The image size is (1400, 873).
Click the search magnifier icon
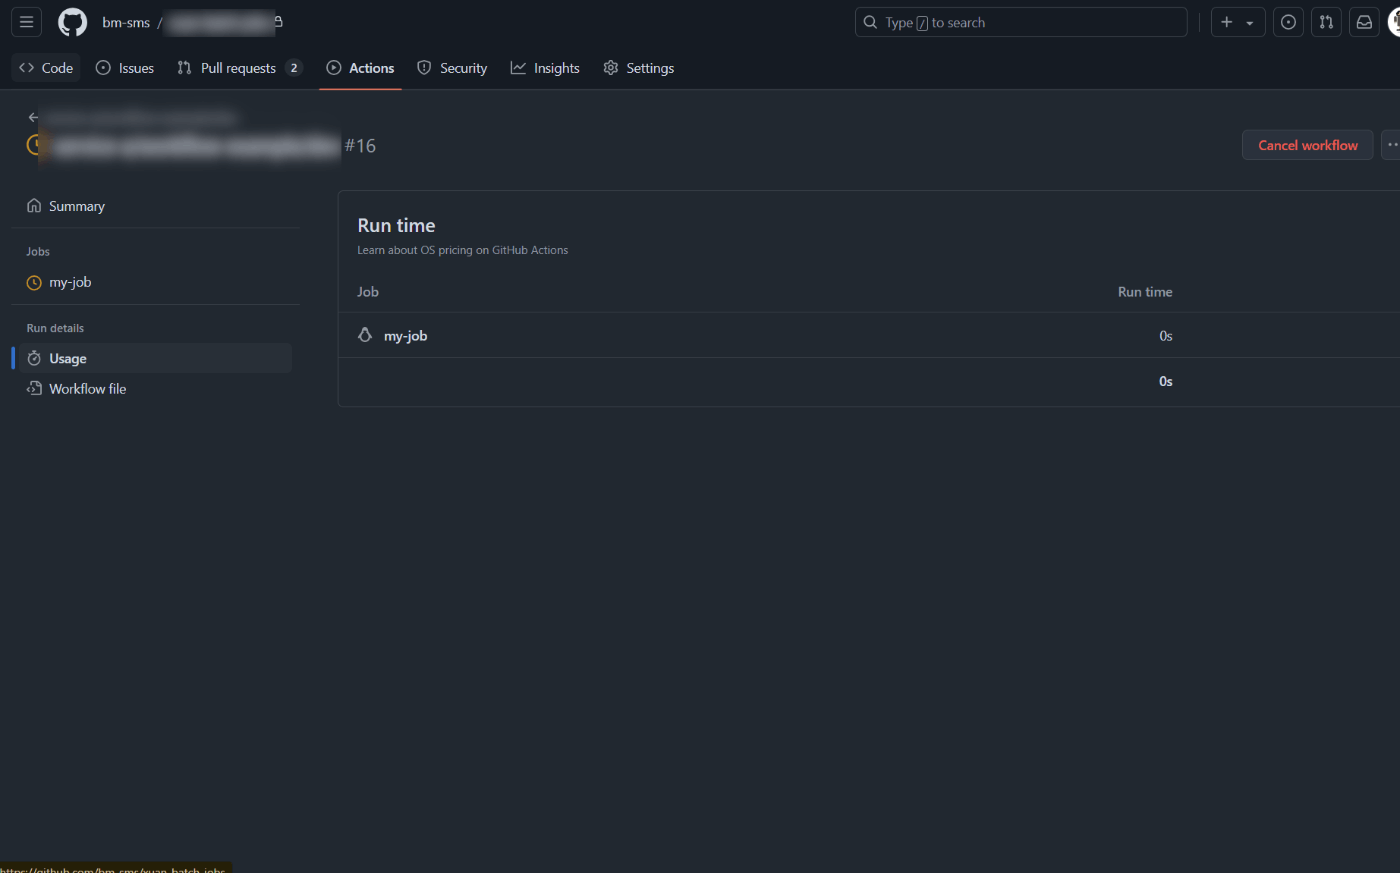[x=870, y=22]
